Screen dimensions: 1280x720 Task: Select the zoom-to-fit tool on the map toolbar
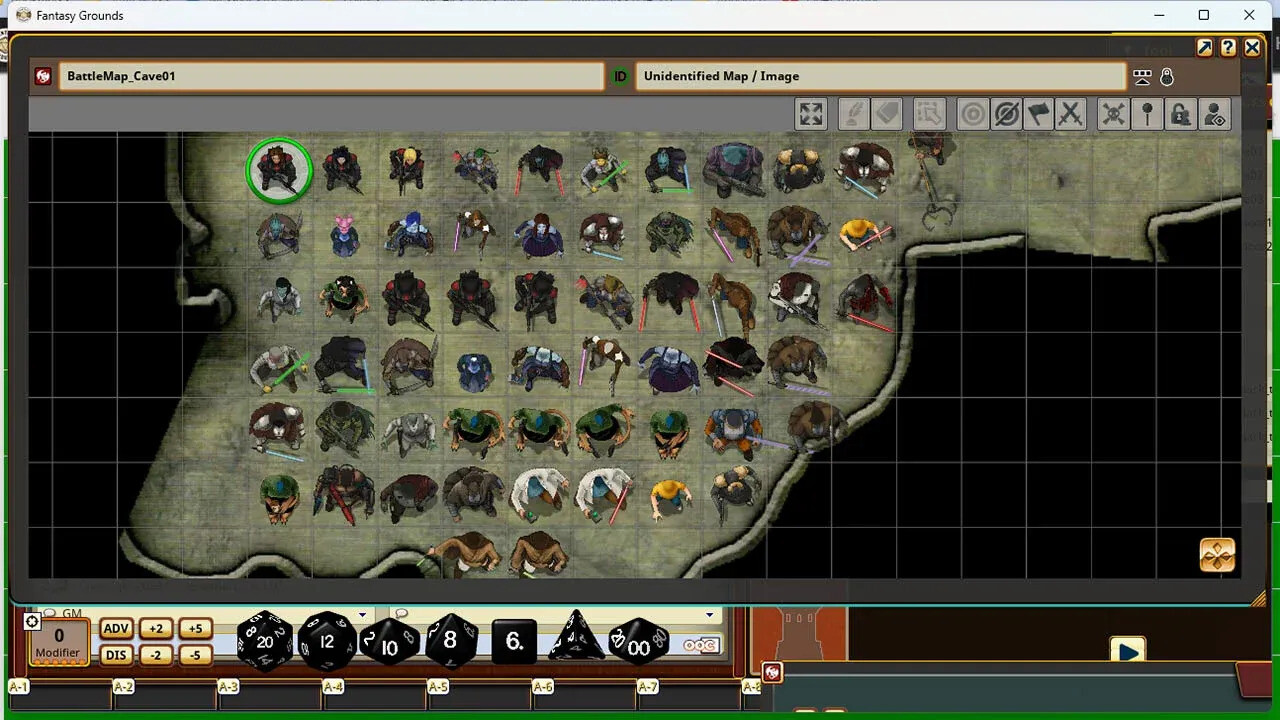(x=810, y=114)
